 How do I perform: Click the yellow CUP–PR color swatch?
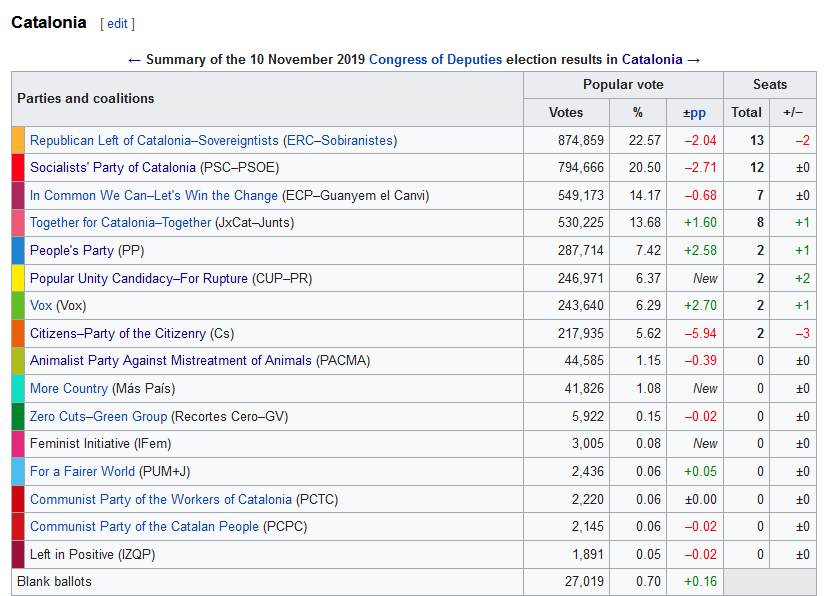click(18, 278)
